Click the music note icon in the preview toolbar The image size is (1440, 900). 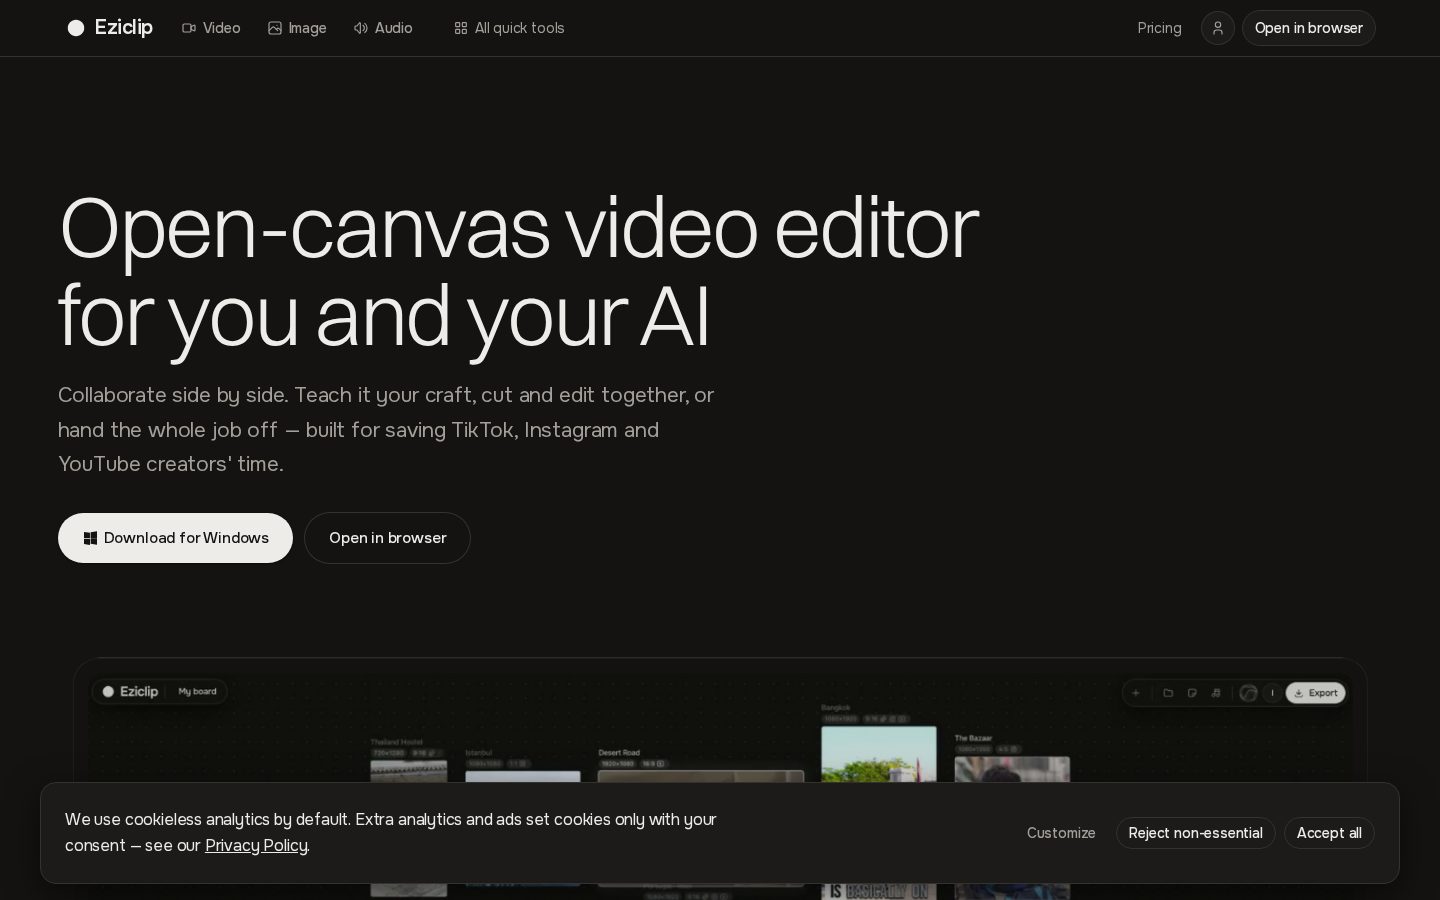tap(1216, 693)
